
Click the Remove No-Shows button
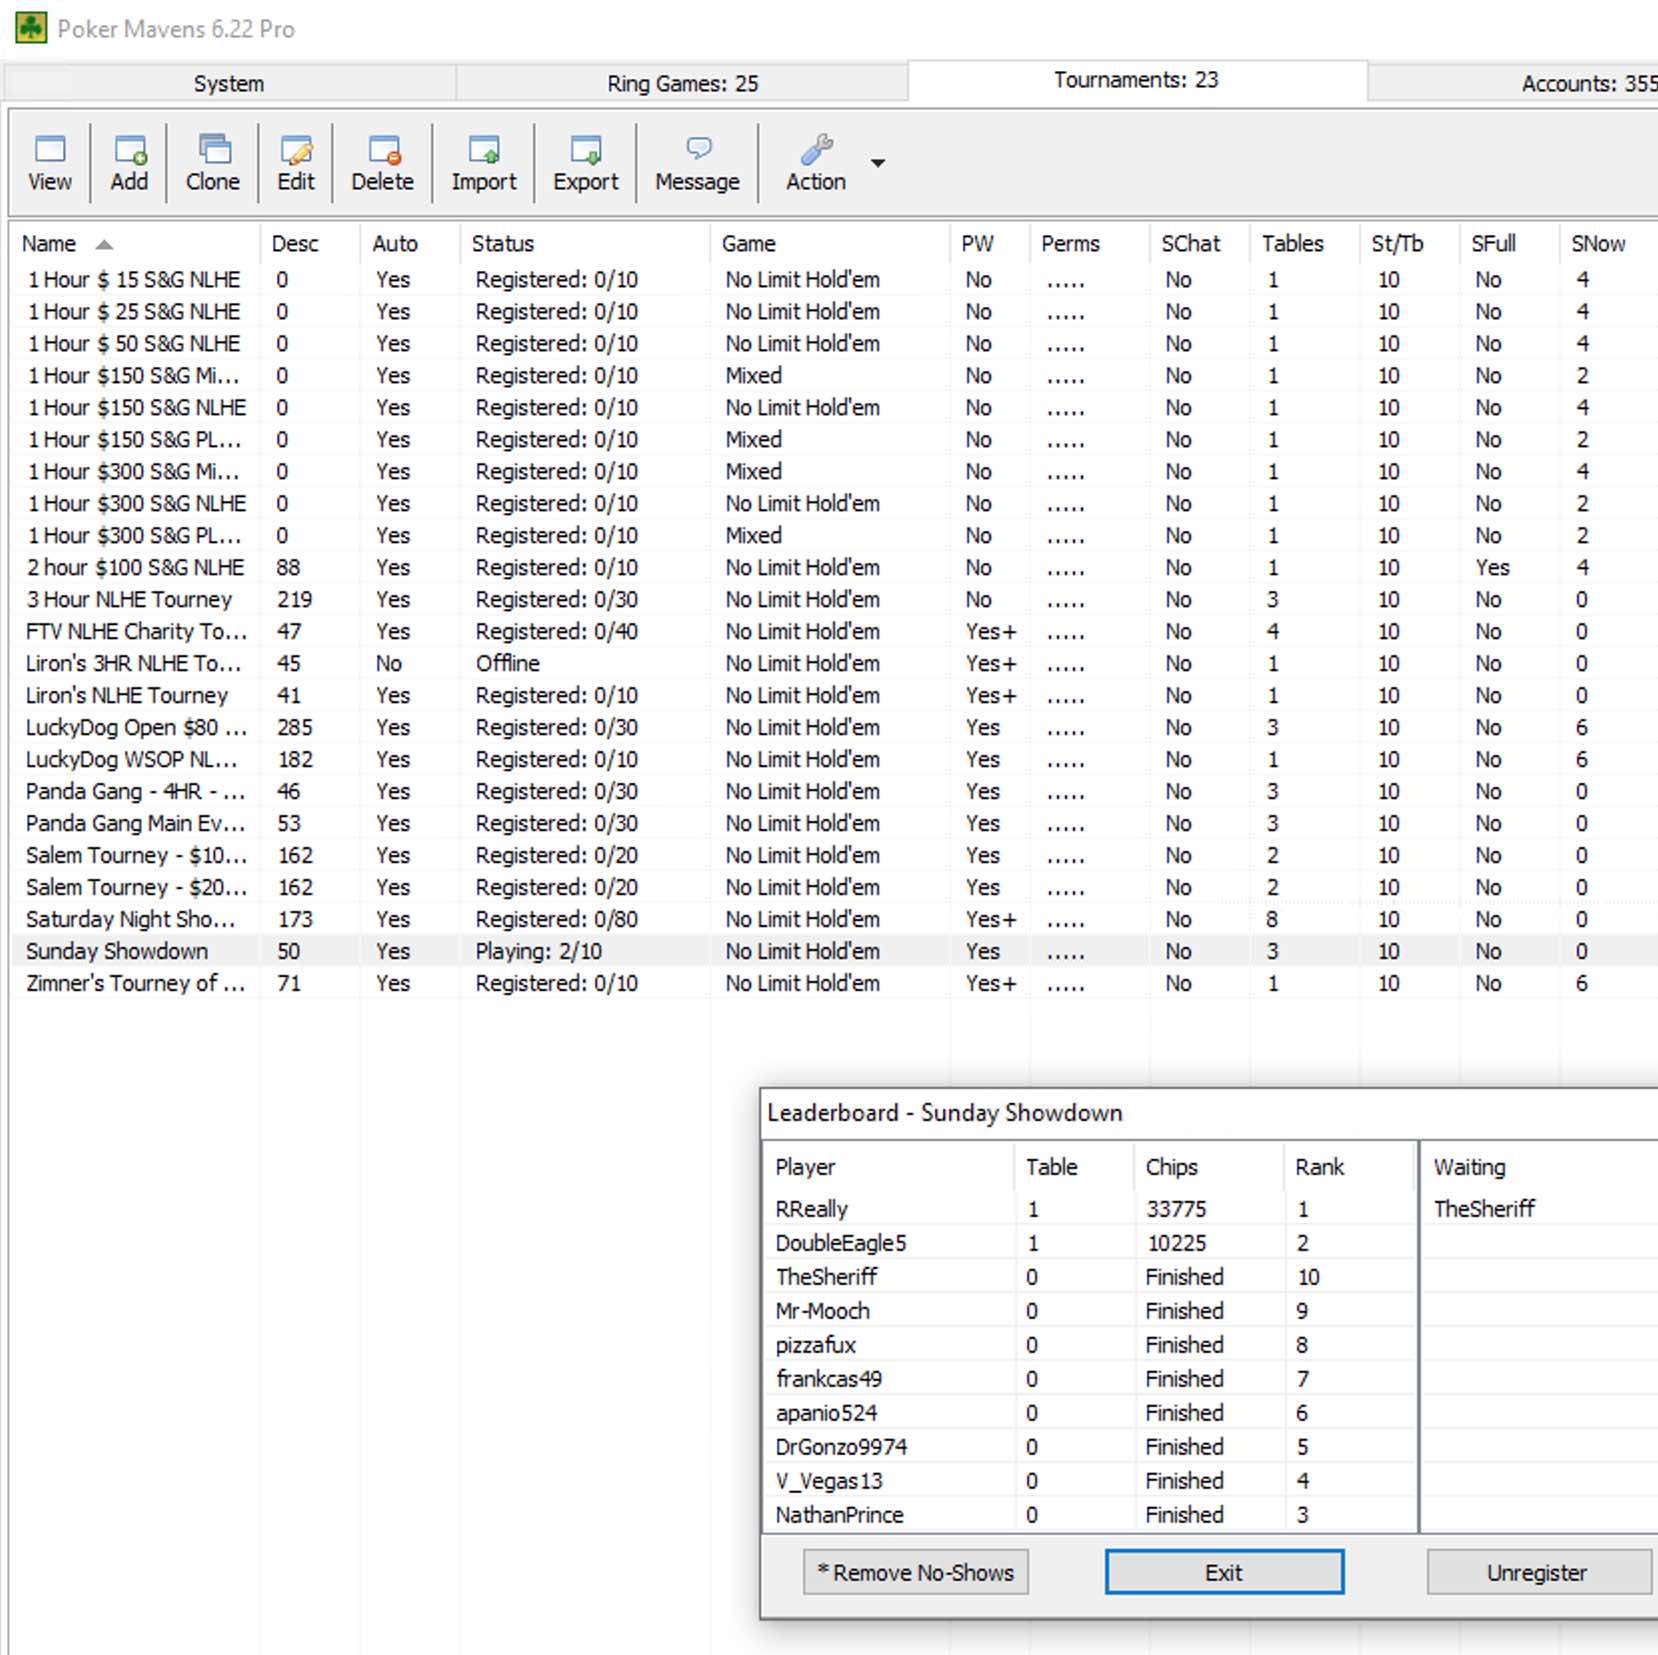click(915, 1571)
